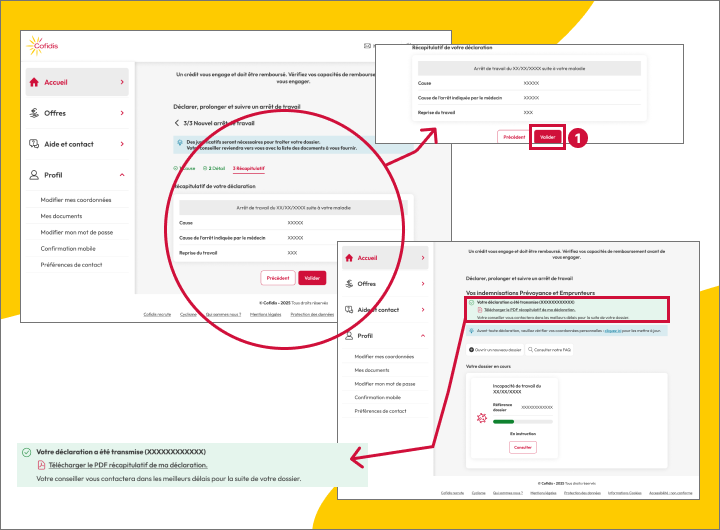Click the Offres icon in the left window sidebar

tap(35, 113)
